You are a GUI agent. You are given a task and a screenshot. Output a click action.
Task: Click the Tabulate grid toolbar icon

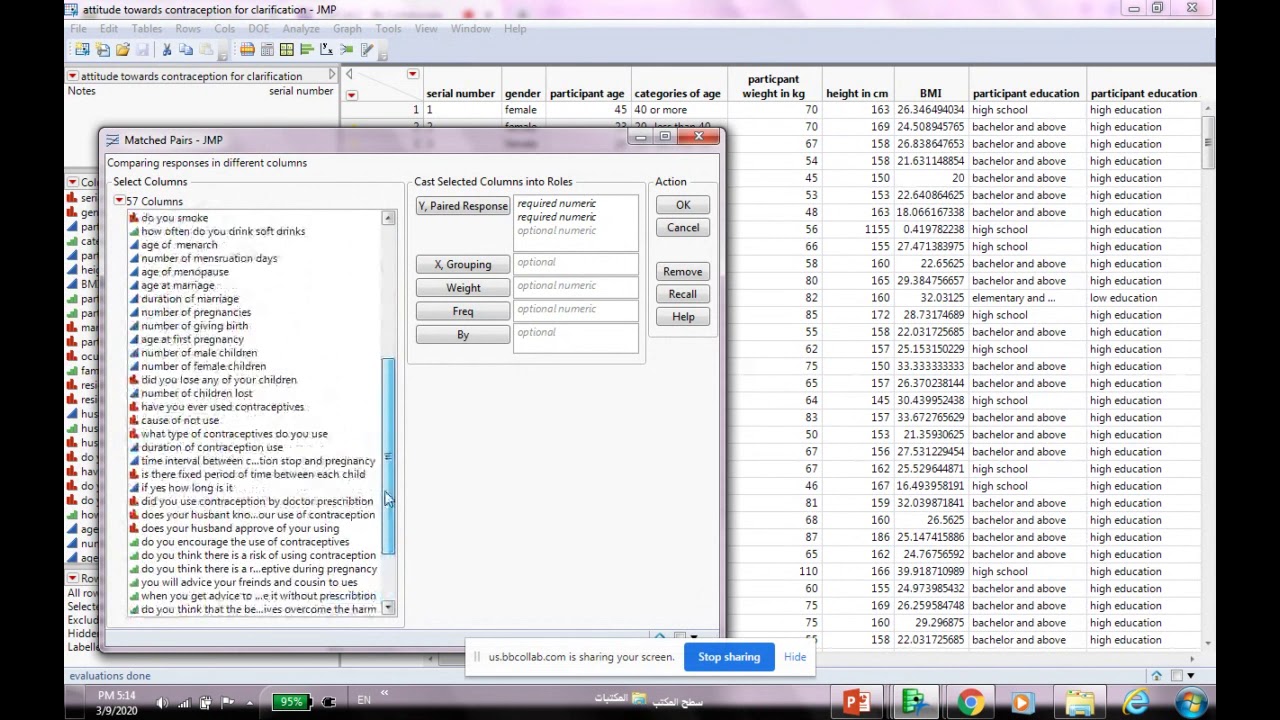[x=286, y=49]
